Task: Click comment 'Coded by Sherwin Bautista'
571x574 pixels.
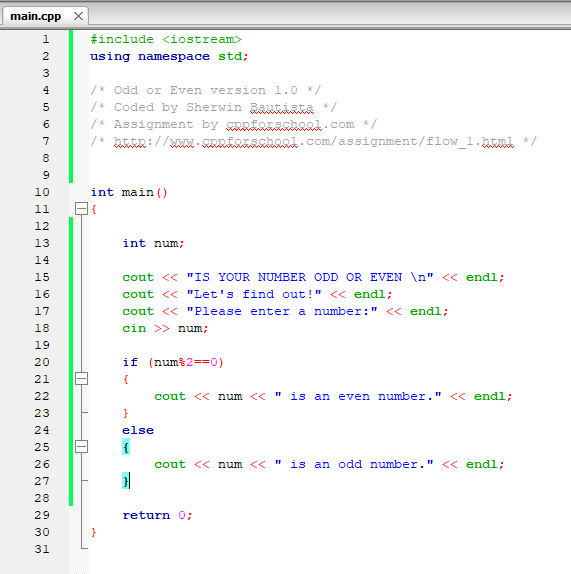Action: [x=213, y=107]
